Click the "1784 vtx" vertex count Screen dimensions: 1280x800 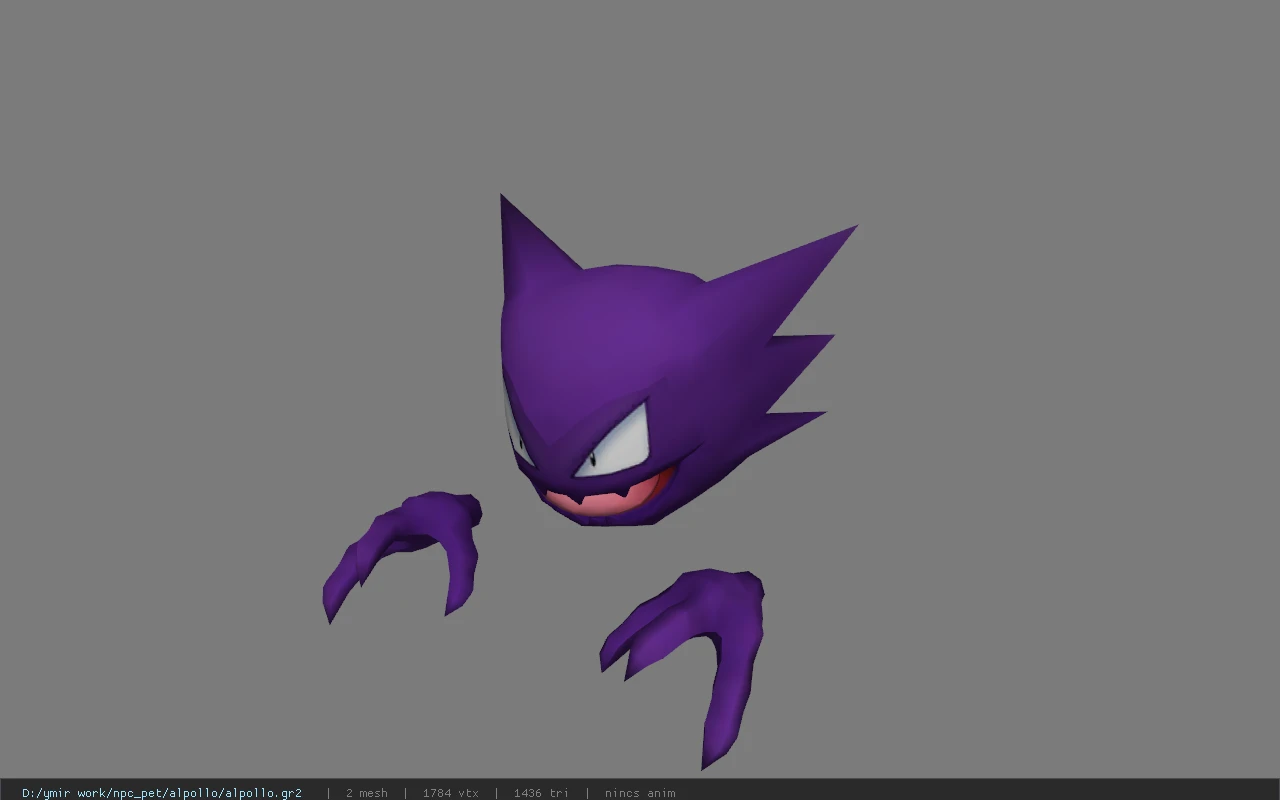tap(450, 793)
